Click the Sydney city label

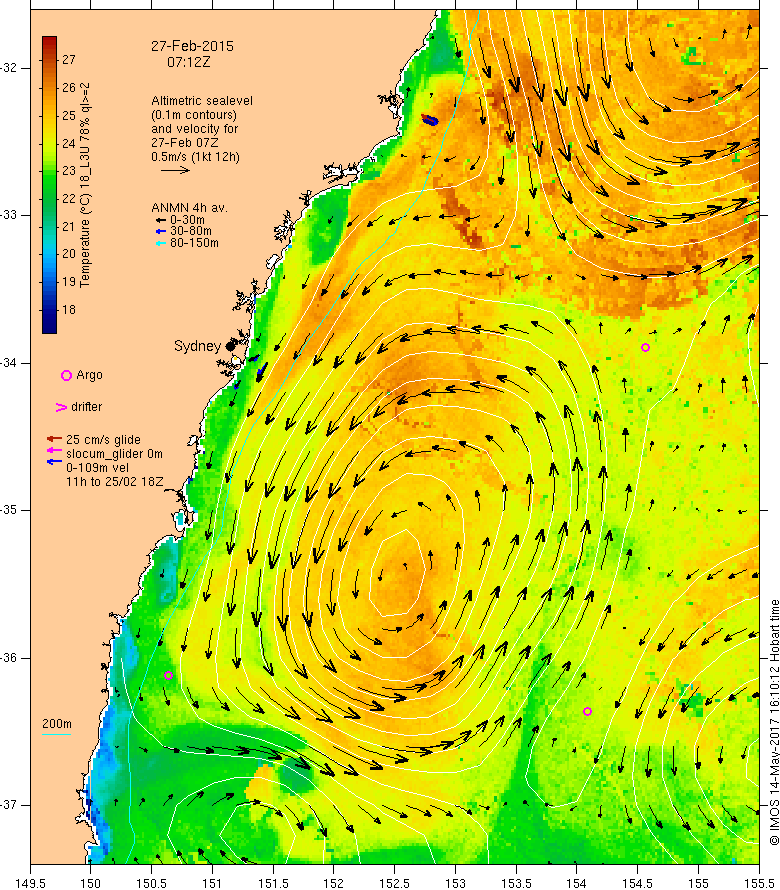click(197, 346)
